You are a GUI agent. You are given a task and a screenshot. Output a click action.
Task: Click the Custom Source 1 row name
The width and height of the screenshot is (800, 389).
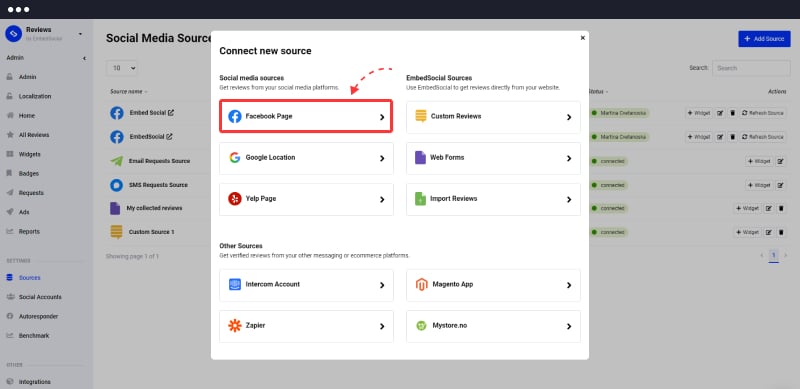[152, 232]
